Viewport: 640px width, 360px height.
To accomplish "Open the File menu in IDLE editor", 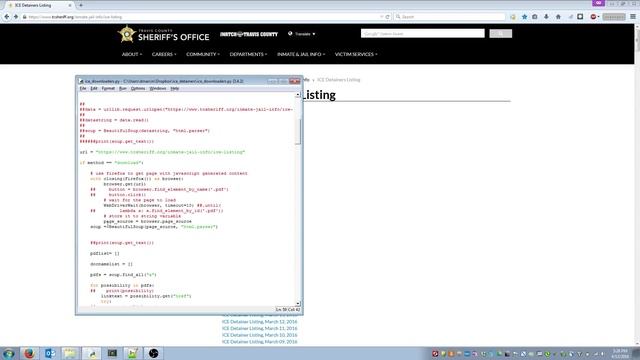I will (x=83, y=89).
